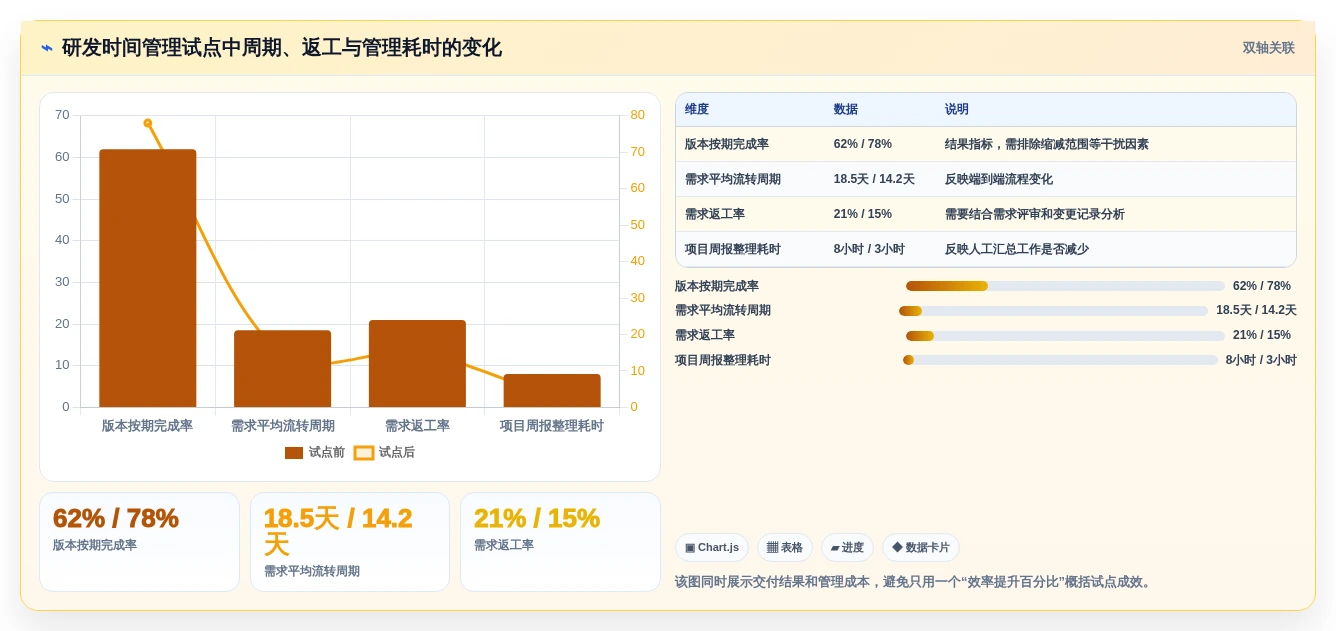Open the 62% / 78% data card
1336x631 pixels.
click(139, 542)
